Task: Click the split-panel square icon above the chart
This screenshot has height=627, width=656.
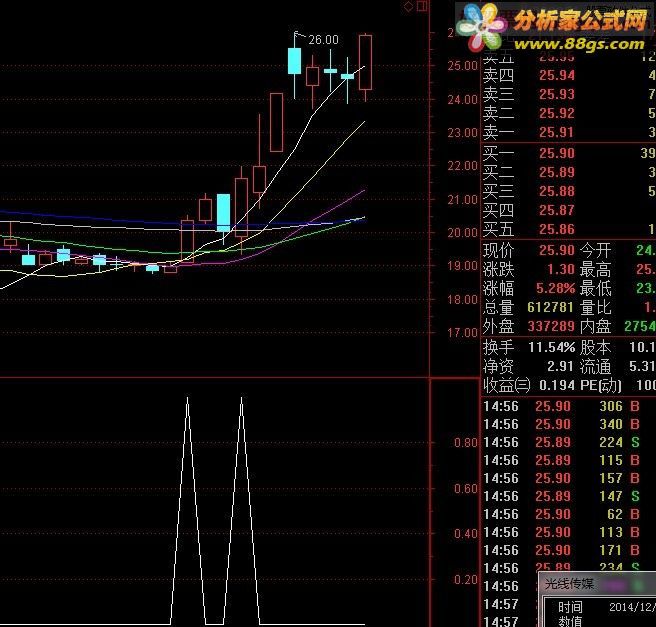Action: tap(422, 6)
